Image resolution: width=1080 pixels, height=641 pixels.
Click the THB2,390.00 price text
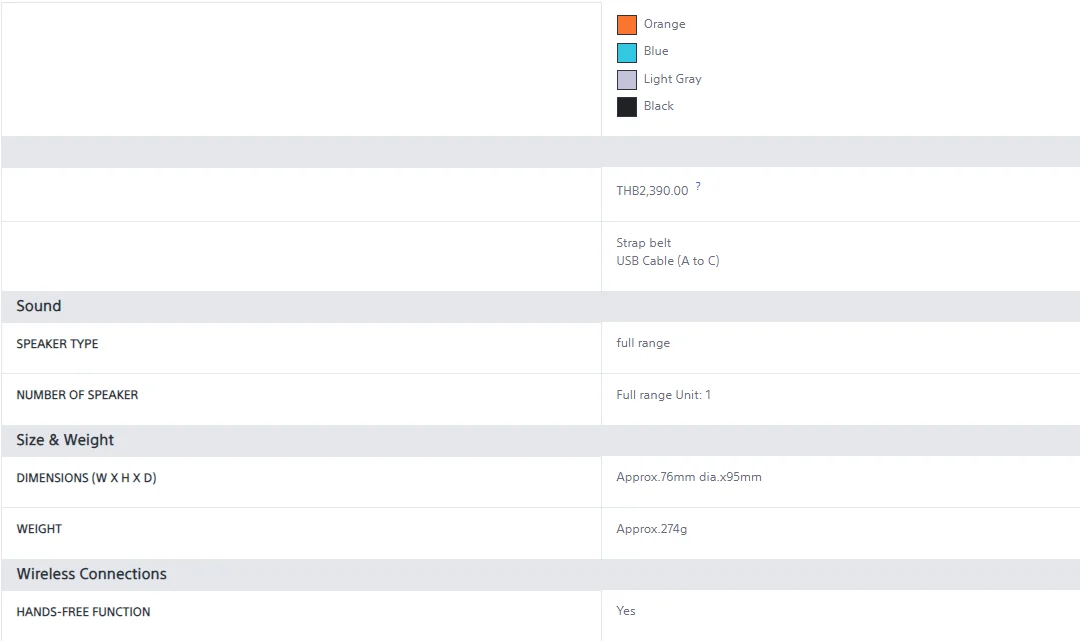pyautogui.click(x=652, y=191)
